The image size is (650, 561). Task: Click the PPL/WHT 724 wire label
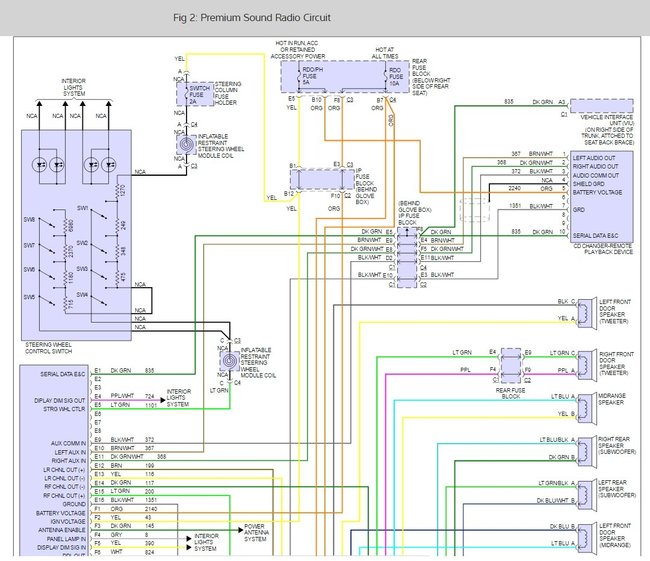[132, 396]
